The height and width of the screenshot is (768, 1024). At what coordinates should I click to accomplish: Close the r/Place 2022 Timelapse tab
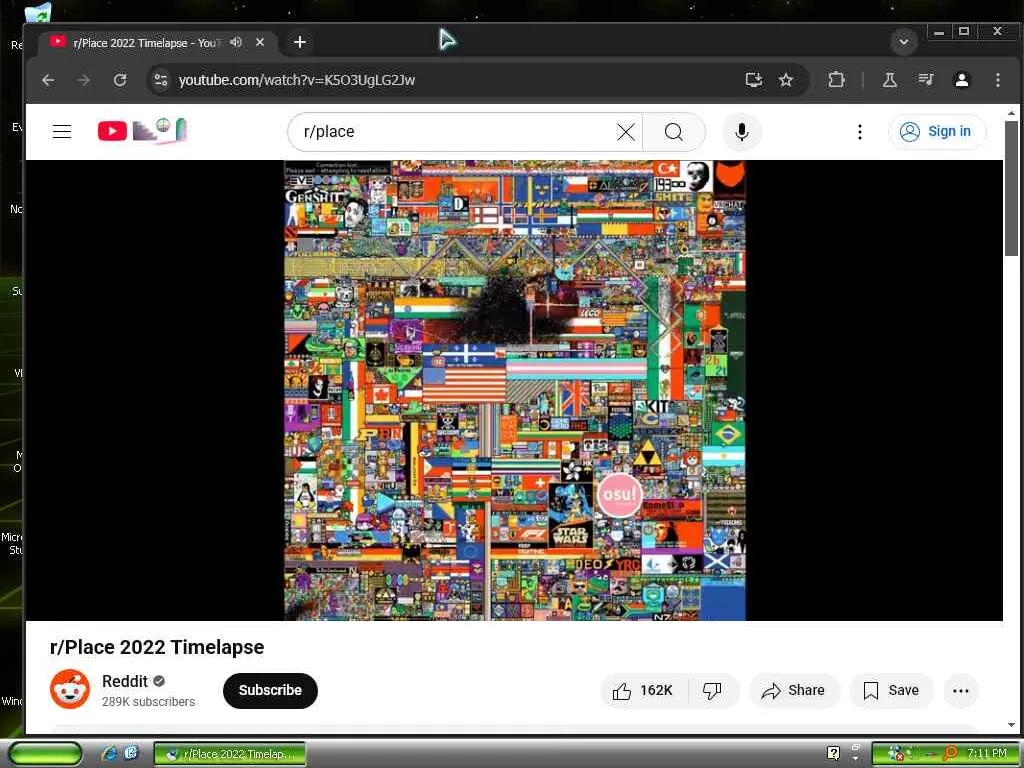pos(260,42)
